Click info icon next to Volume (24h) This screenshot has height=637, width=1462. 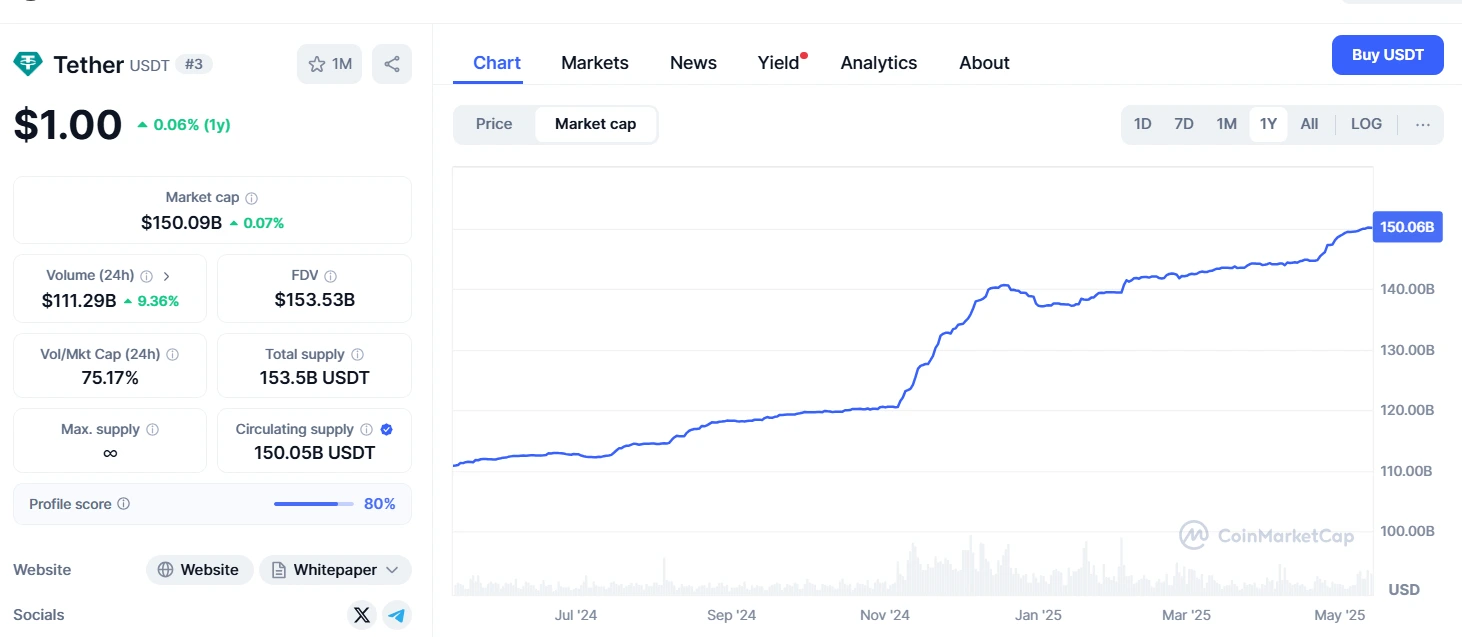click(147, 276)
